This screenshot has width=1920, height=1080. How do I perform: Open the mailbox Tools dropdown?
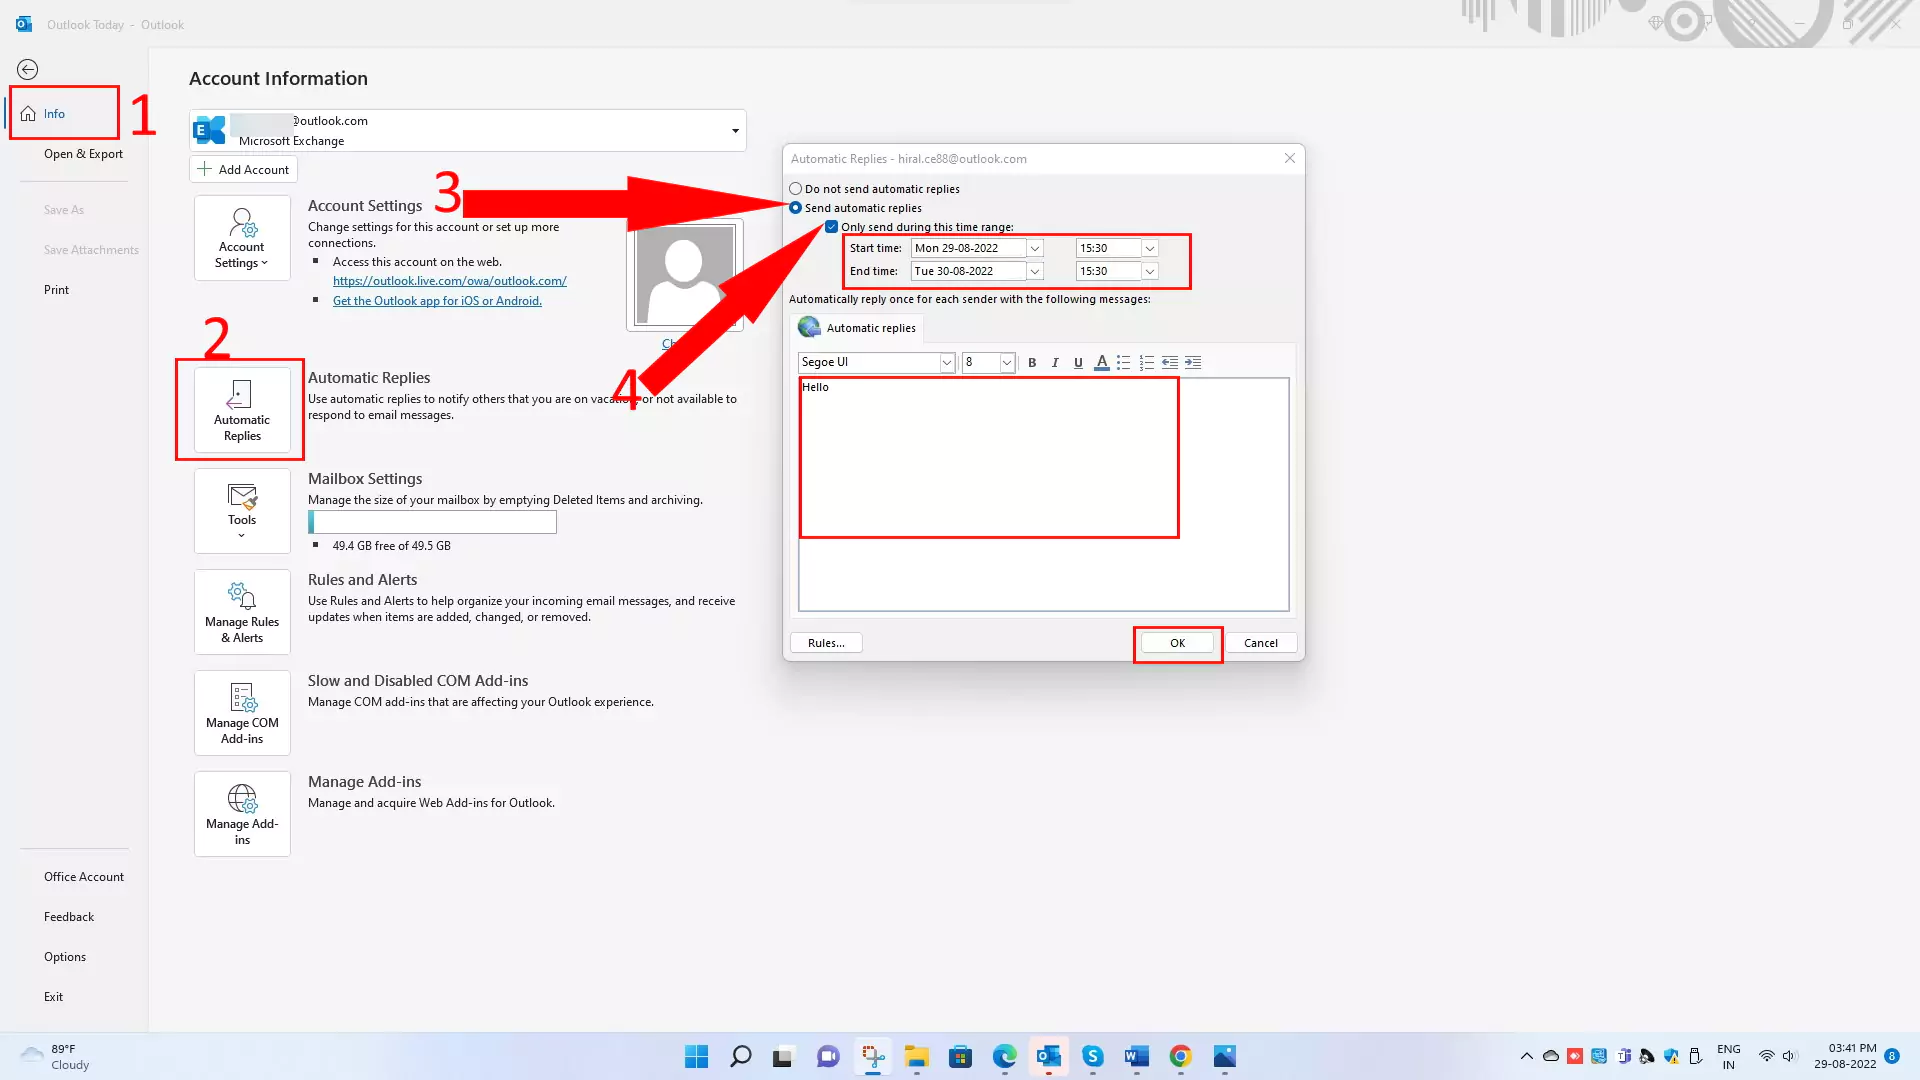pyautogui.click(x=242, y=511)
